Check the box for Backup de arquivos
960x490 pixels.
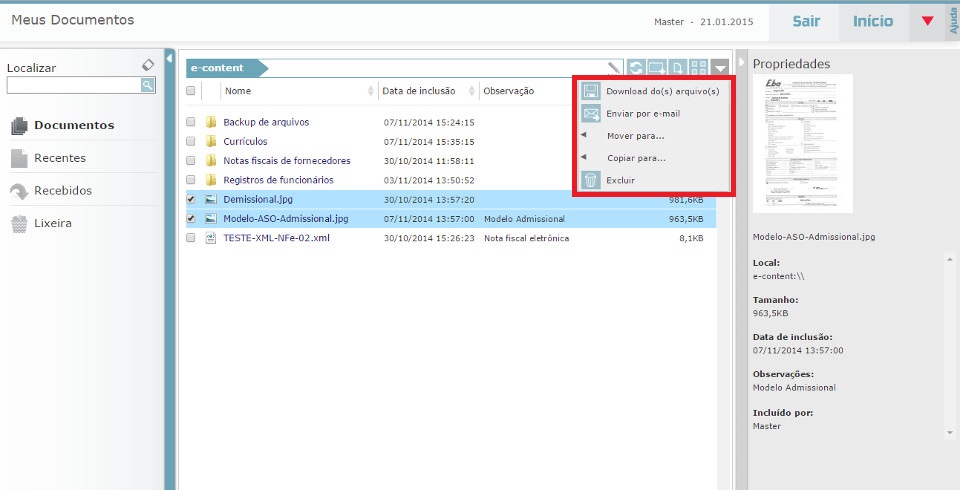point(191,123)
